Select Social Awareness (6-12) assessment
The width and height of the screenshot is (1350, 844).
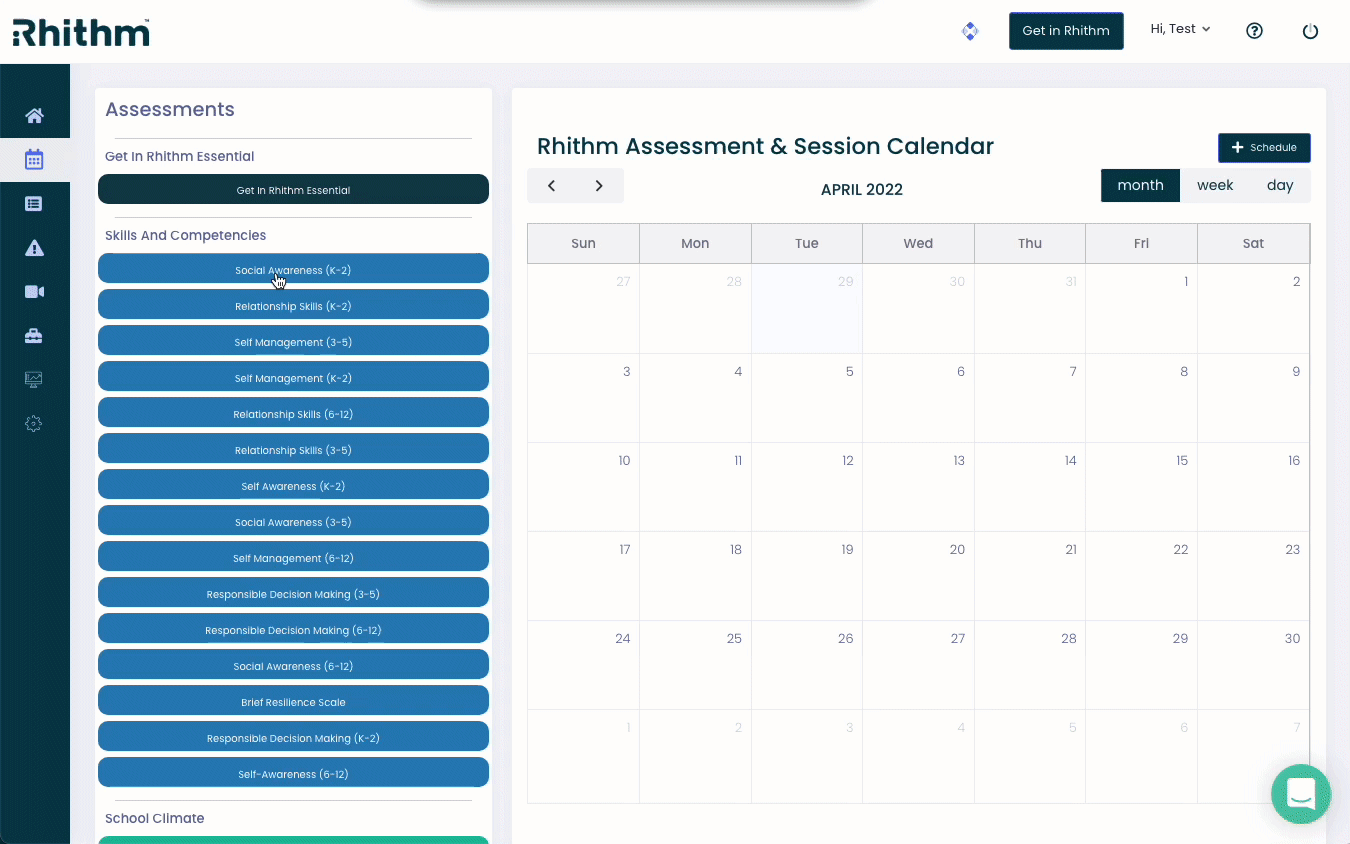tap(293, 665)
